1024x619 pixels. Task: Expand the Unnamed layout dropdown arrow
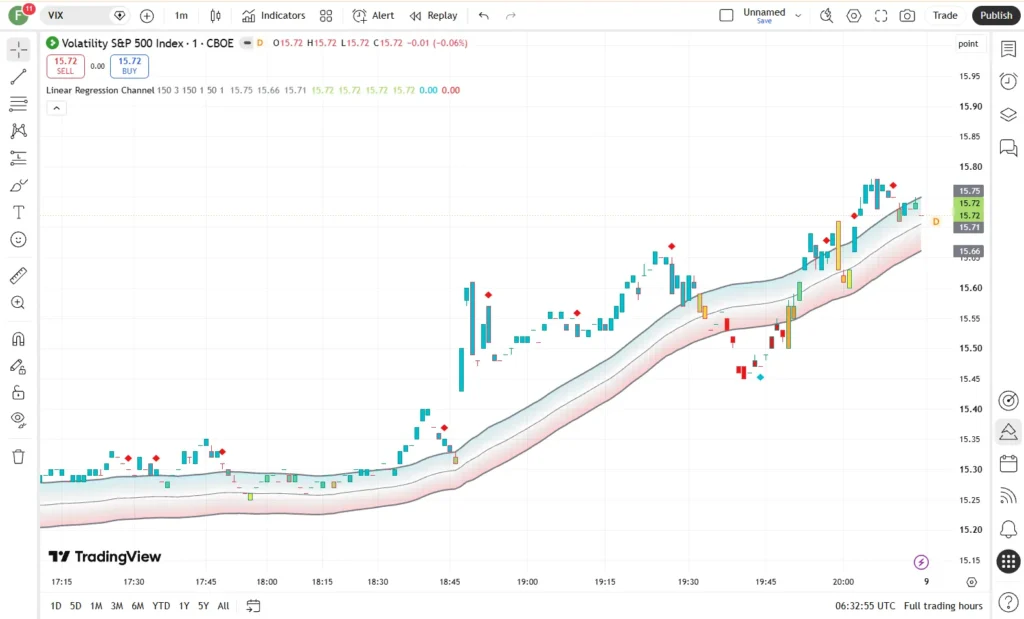pyautogui.click(x=798, y=16)
